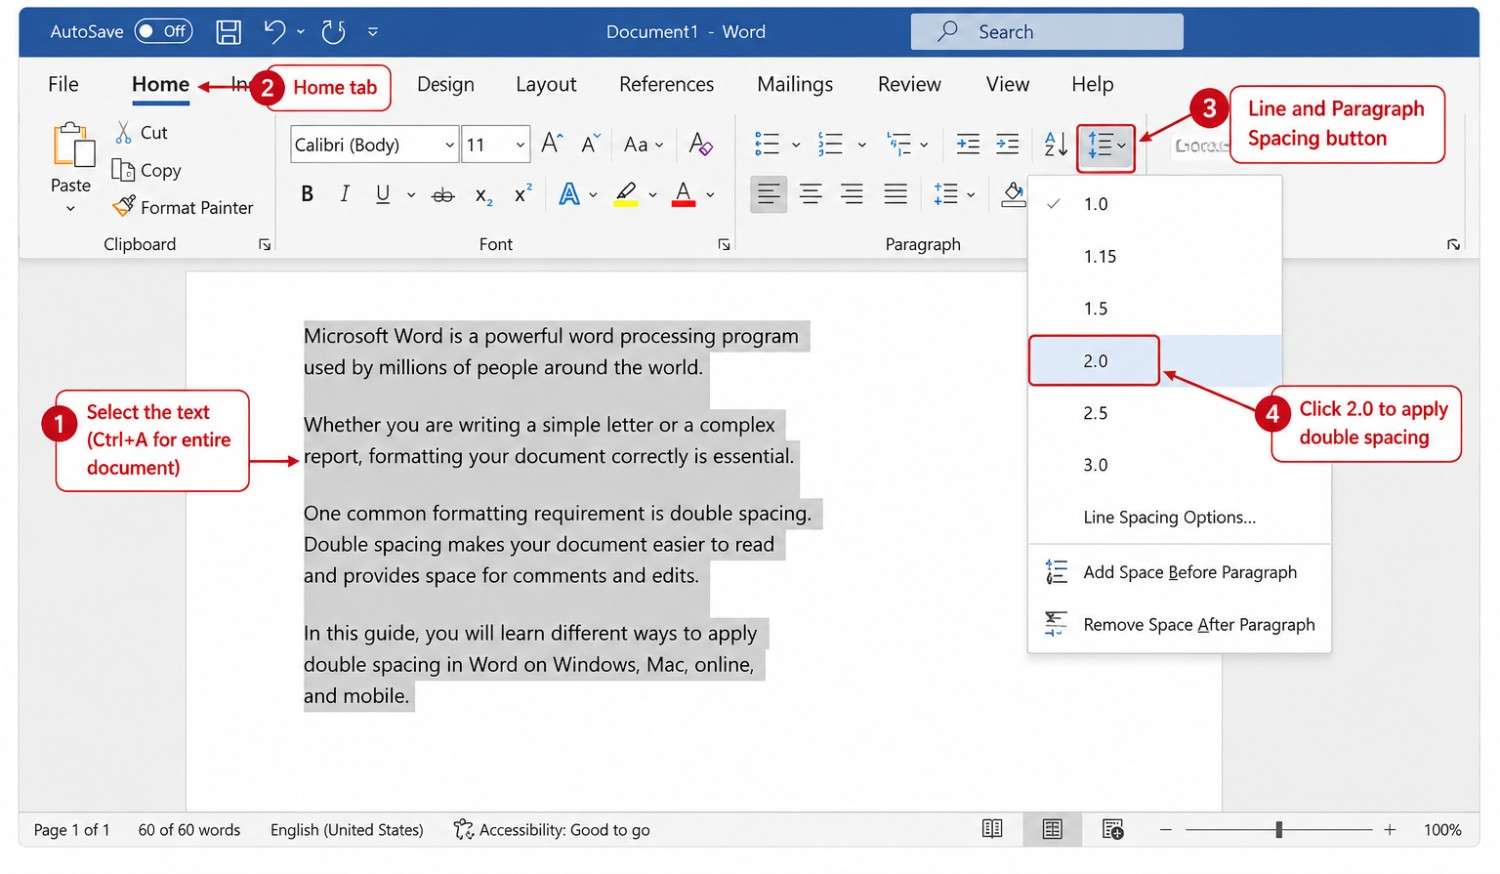Image resolution: width=1500 pixels, height=874 pixels.
Task: Toggle underline formatting
Action: point(383,194)
